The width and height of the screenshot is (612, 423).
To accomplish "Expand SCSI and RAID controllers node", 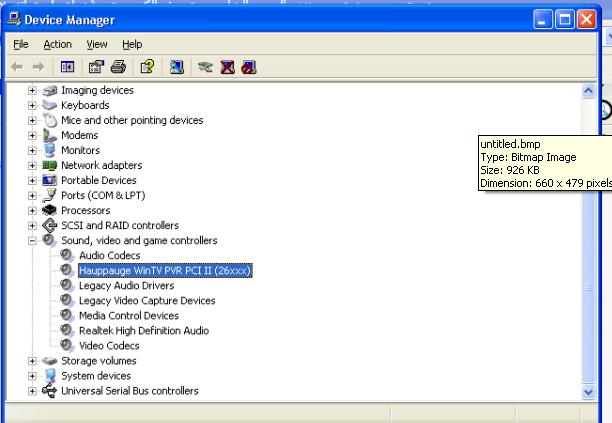I will tap(32, 226).
